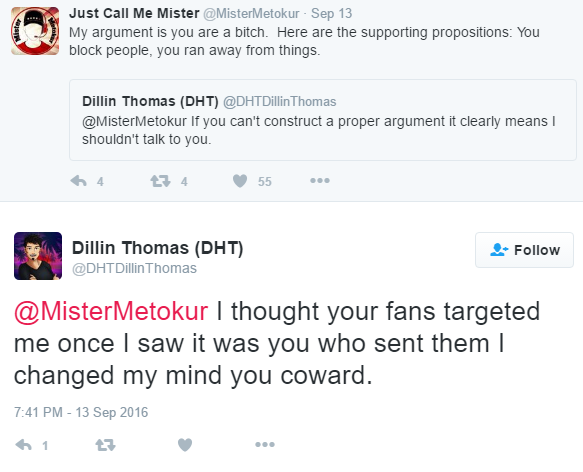Screen dimensions: 583x472
Task: Reply to Dillin Thomas's main tweet
Action: point(23,445)
